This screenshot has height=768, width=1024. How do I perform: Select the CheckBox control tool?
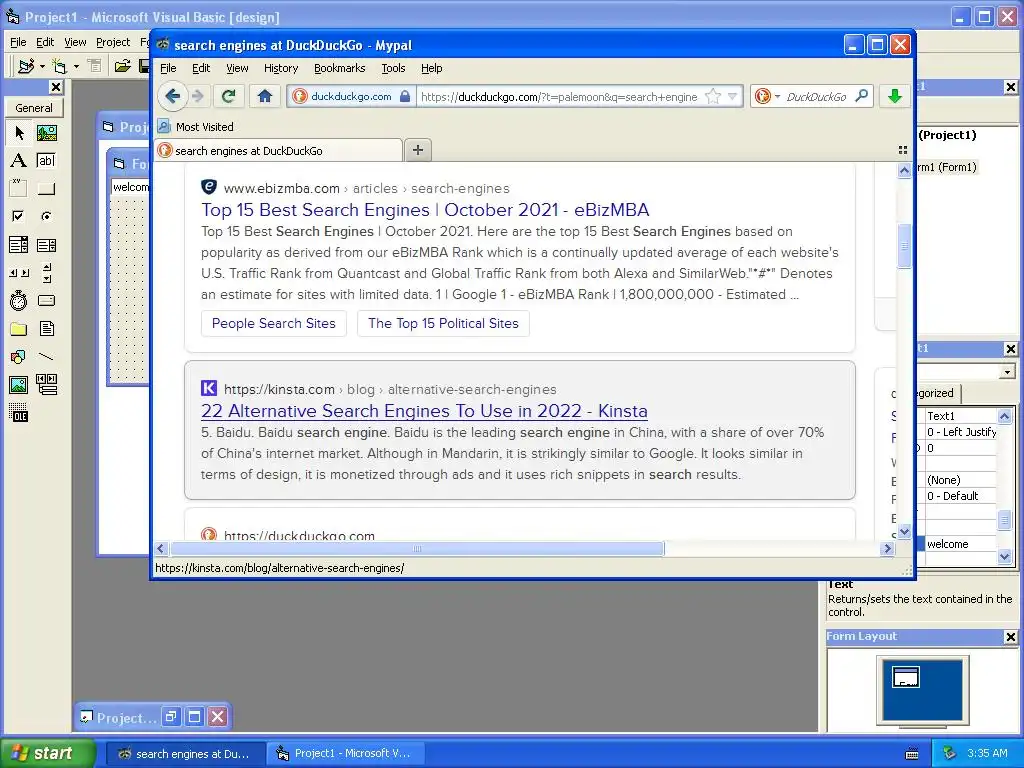[x=19, y=216]
